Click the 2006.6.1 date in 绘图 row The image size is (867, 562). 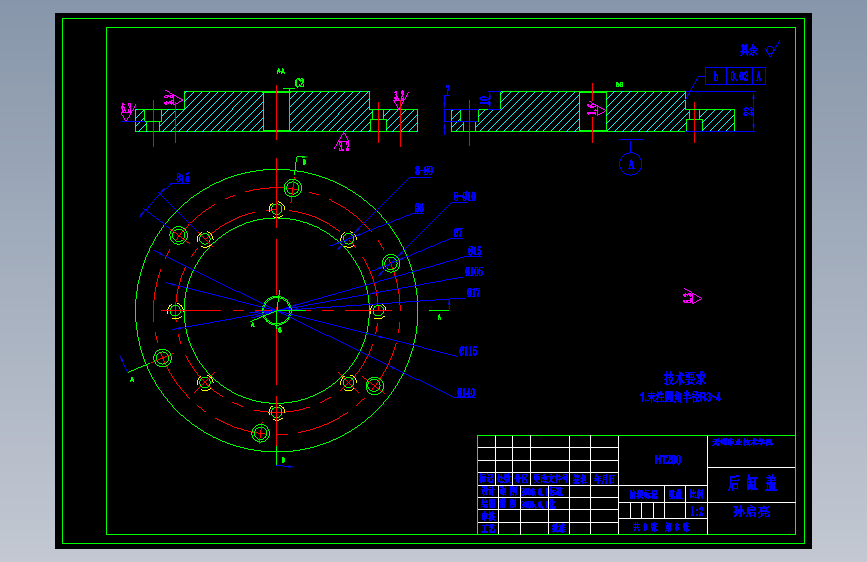coord(533,503)
